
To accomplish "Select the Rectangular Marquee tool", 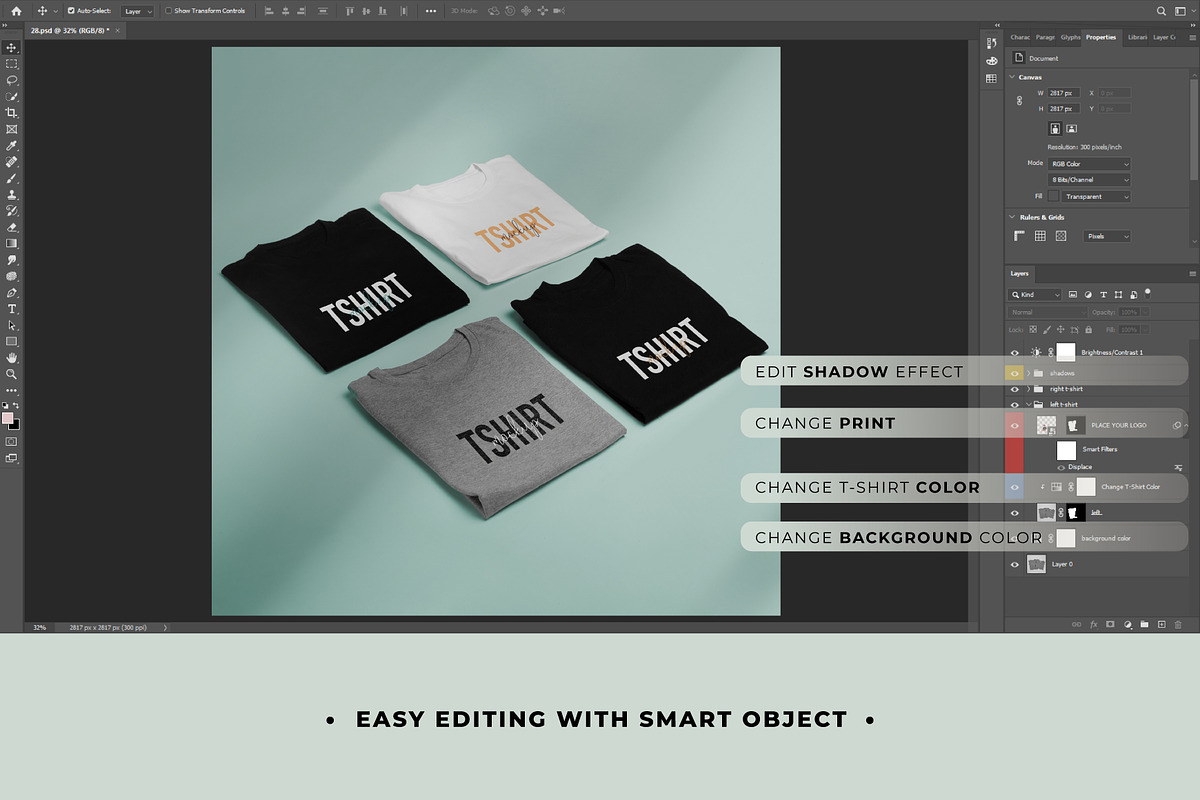I will [12, 63].
